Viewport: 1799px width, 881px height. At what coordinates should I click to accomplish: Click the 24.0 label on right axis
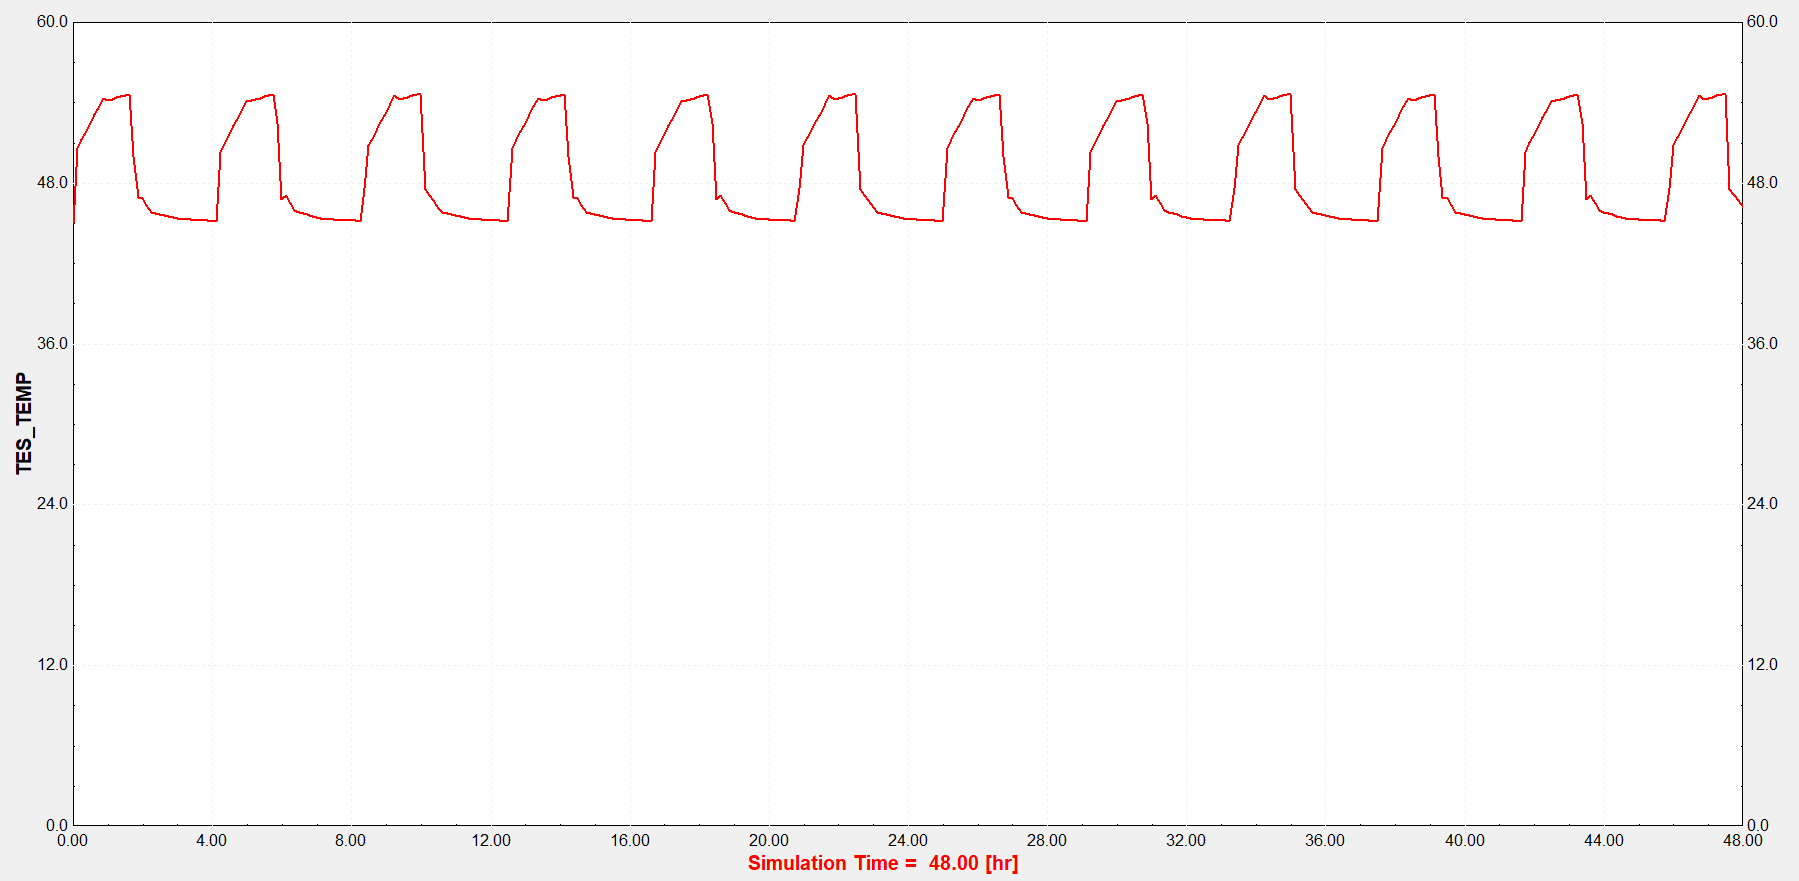(1762, 504)
